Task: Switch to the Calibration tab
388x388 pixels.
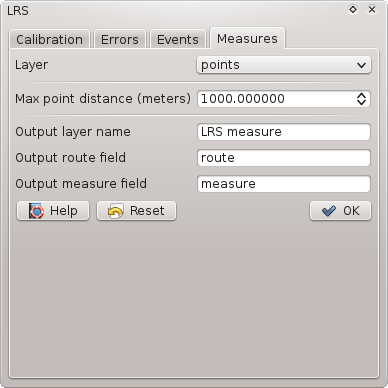Action: tap(49, 39)
